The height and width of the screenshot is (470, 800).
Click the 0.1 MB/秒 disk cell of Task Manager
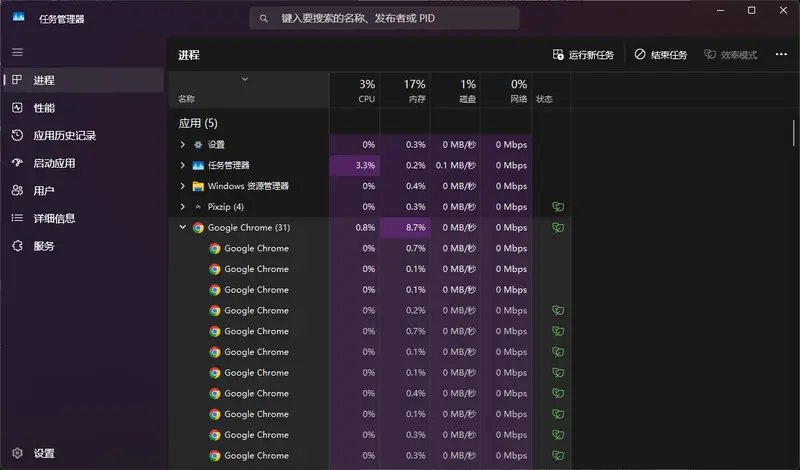tap(455, 165)
